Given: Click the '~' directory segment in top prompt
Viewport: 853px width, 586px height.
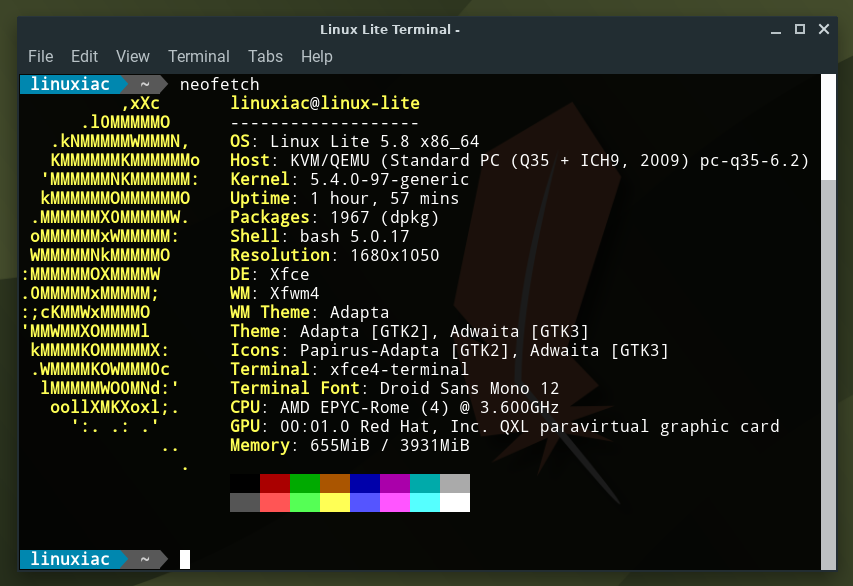Looking at the screenshot, I should coord(145,84).
